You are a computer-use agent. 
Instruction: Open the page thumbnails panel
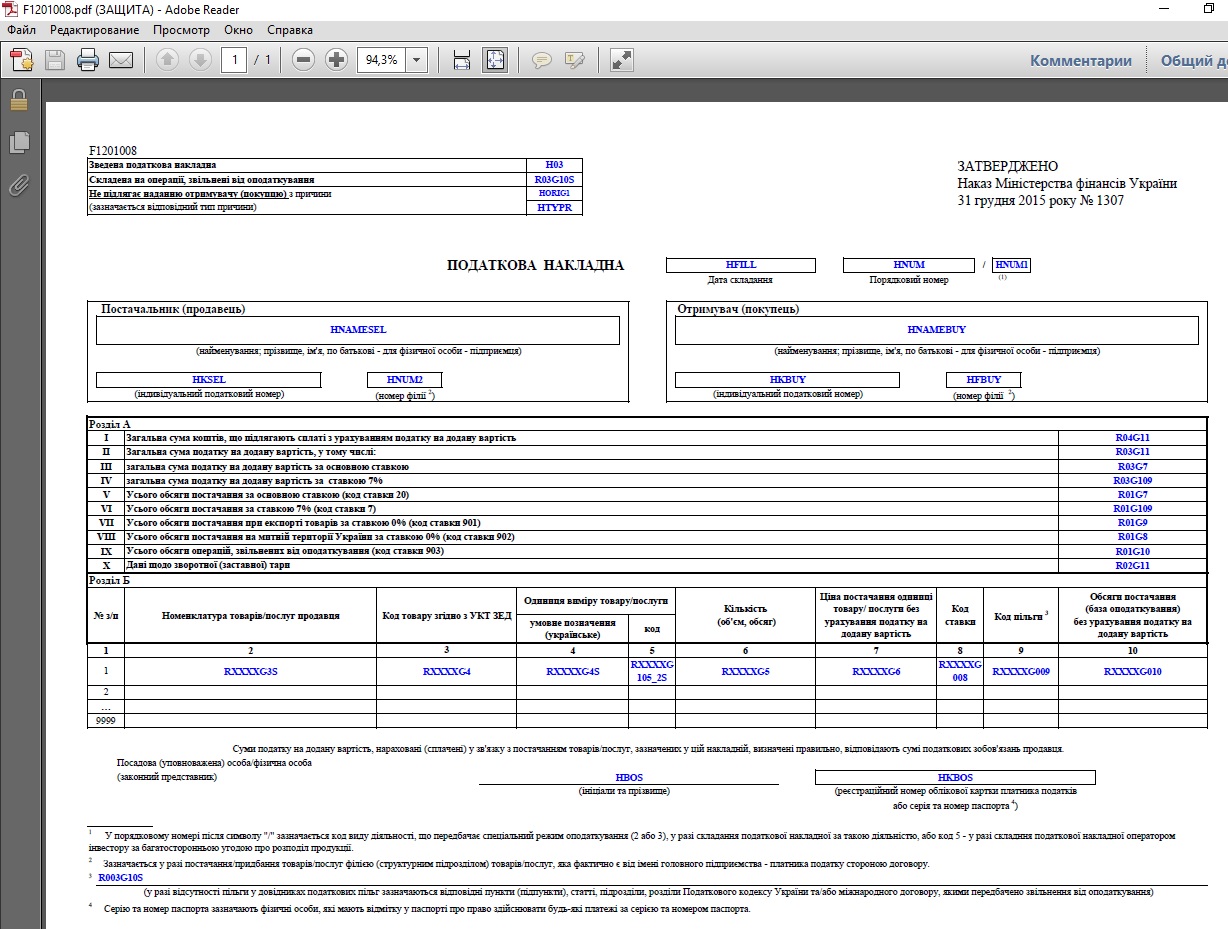[18, 143]
